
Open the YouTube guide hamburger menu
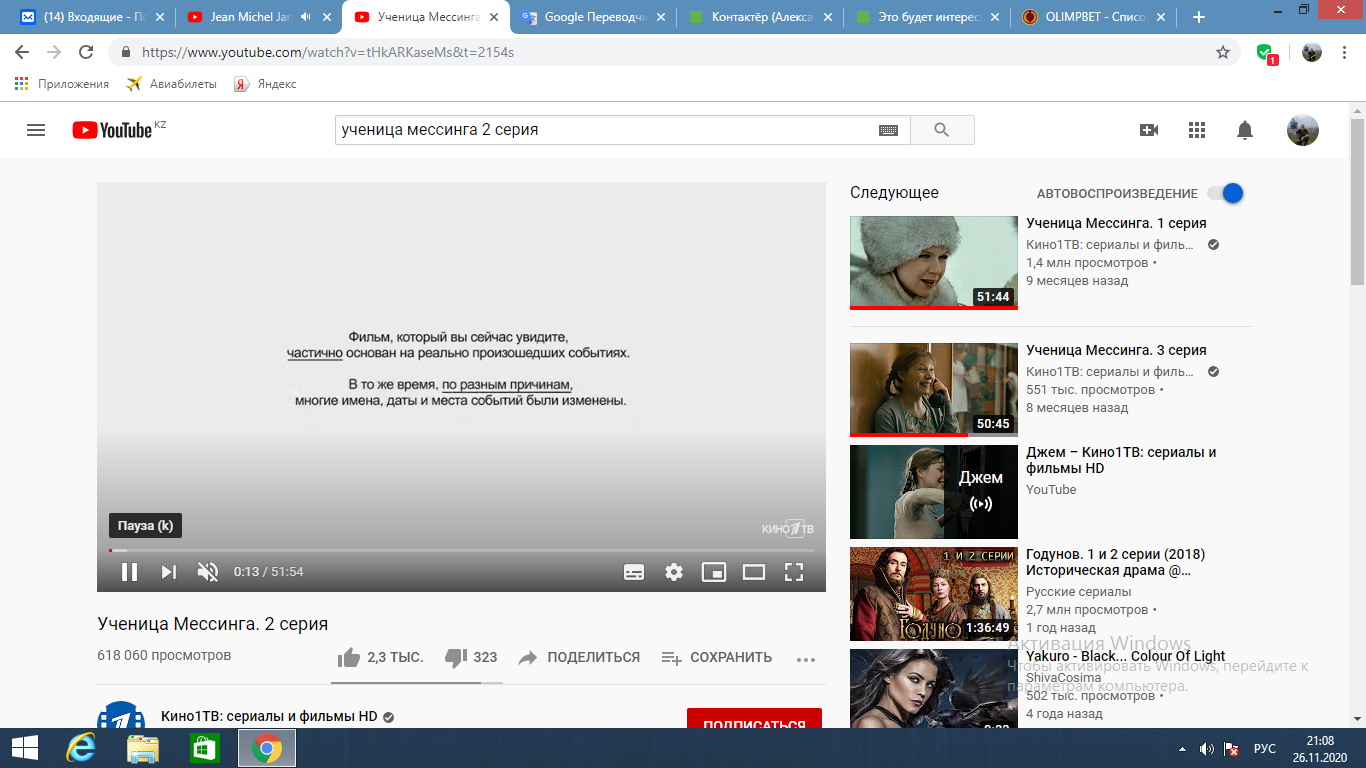36,130
